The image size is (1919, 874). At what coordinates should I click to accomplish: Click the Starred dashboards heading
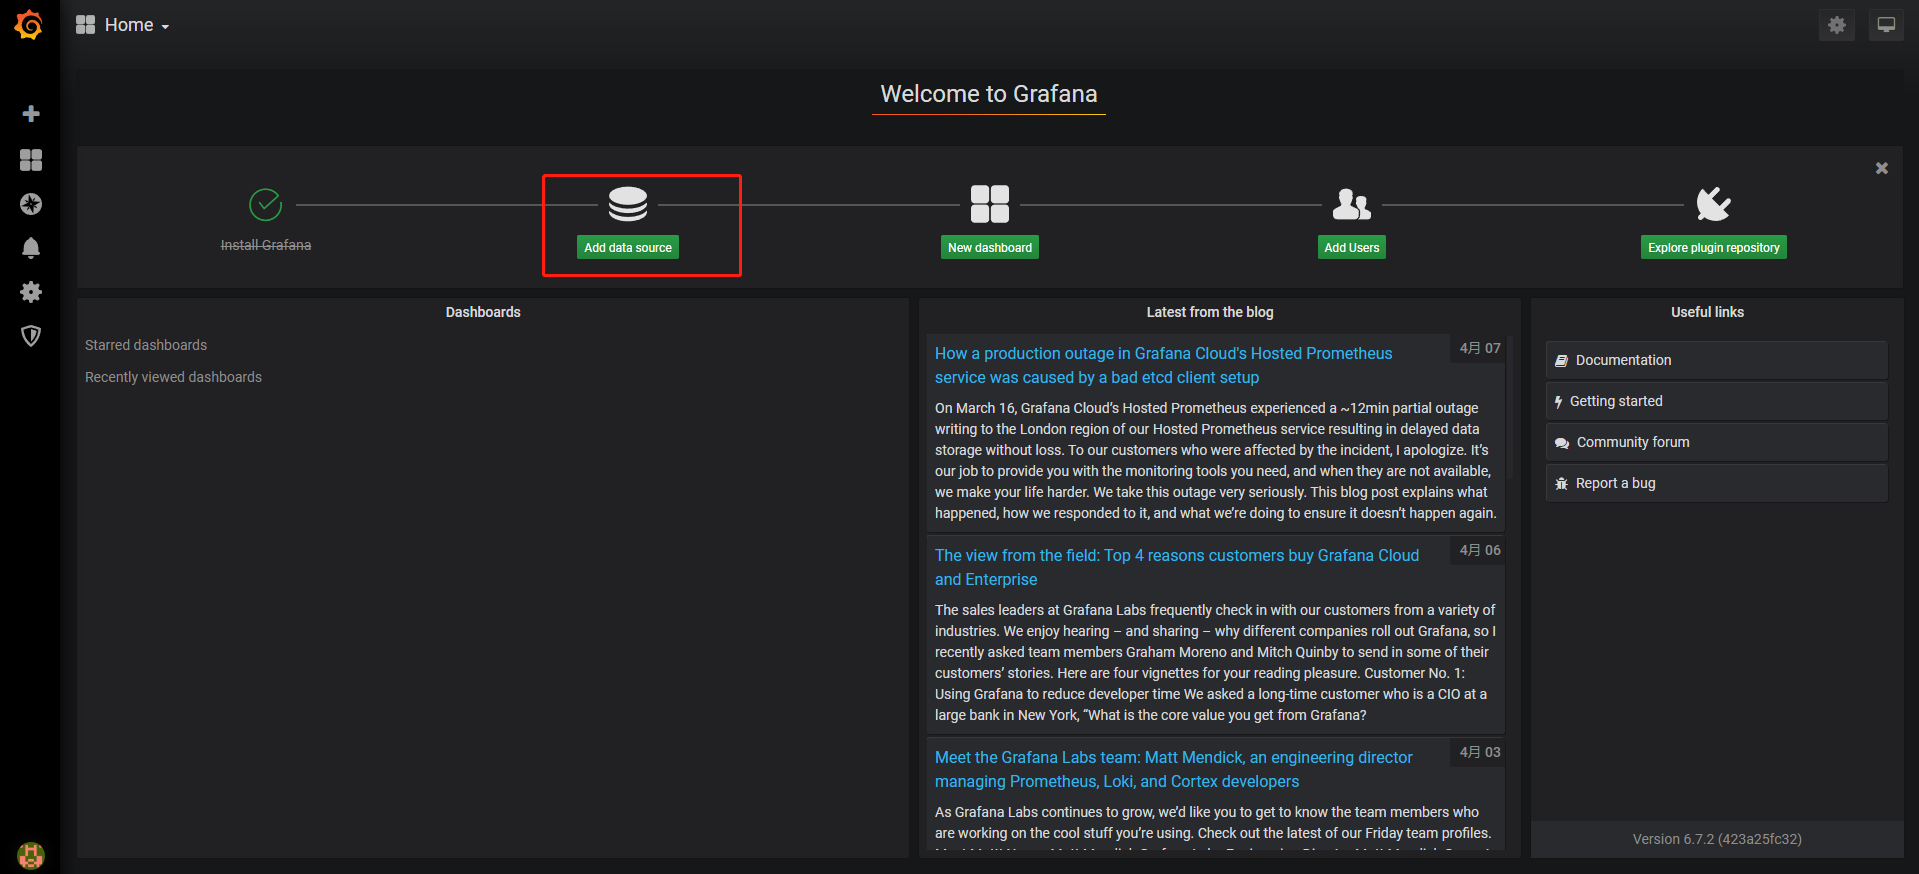click(146, 345)
